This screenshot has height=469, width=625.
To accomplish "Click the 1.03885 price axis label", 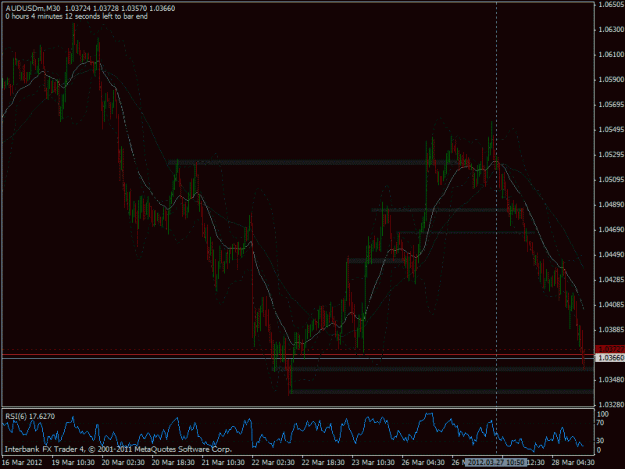I will (x=611, y=330).
